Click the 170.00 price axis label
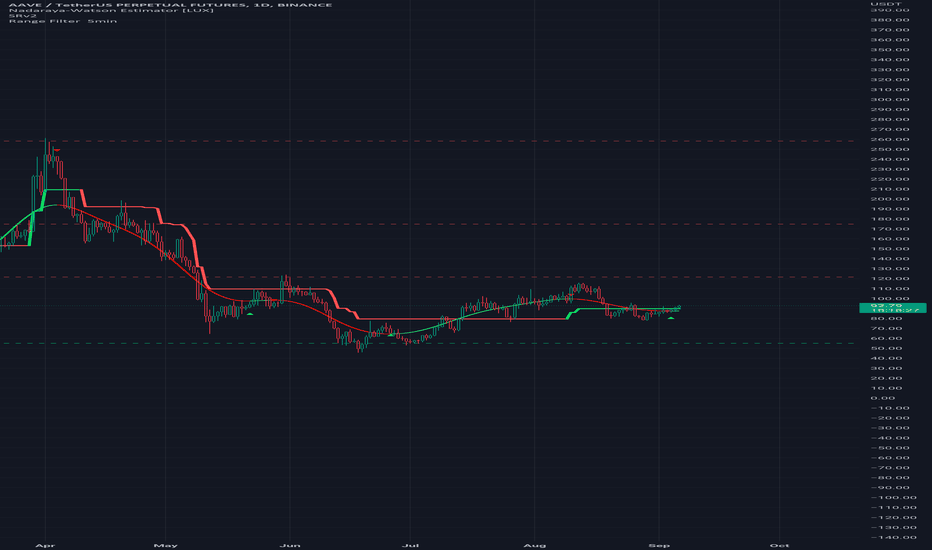932x550 pixels. coord(890,229)
